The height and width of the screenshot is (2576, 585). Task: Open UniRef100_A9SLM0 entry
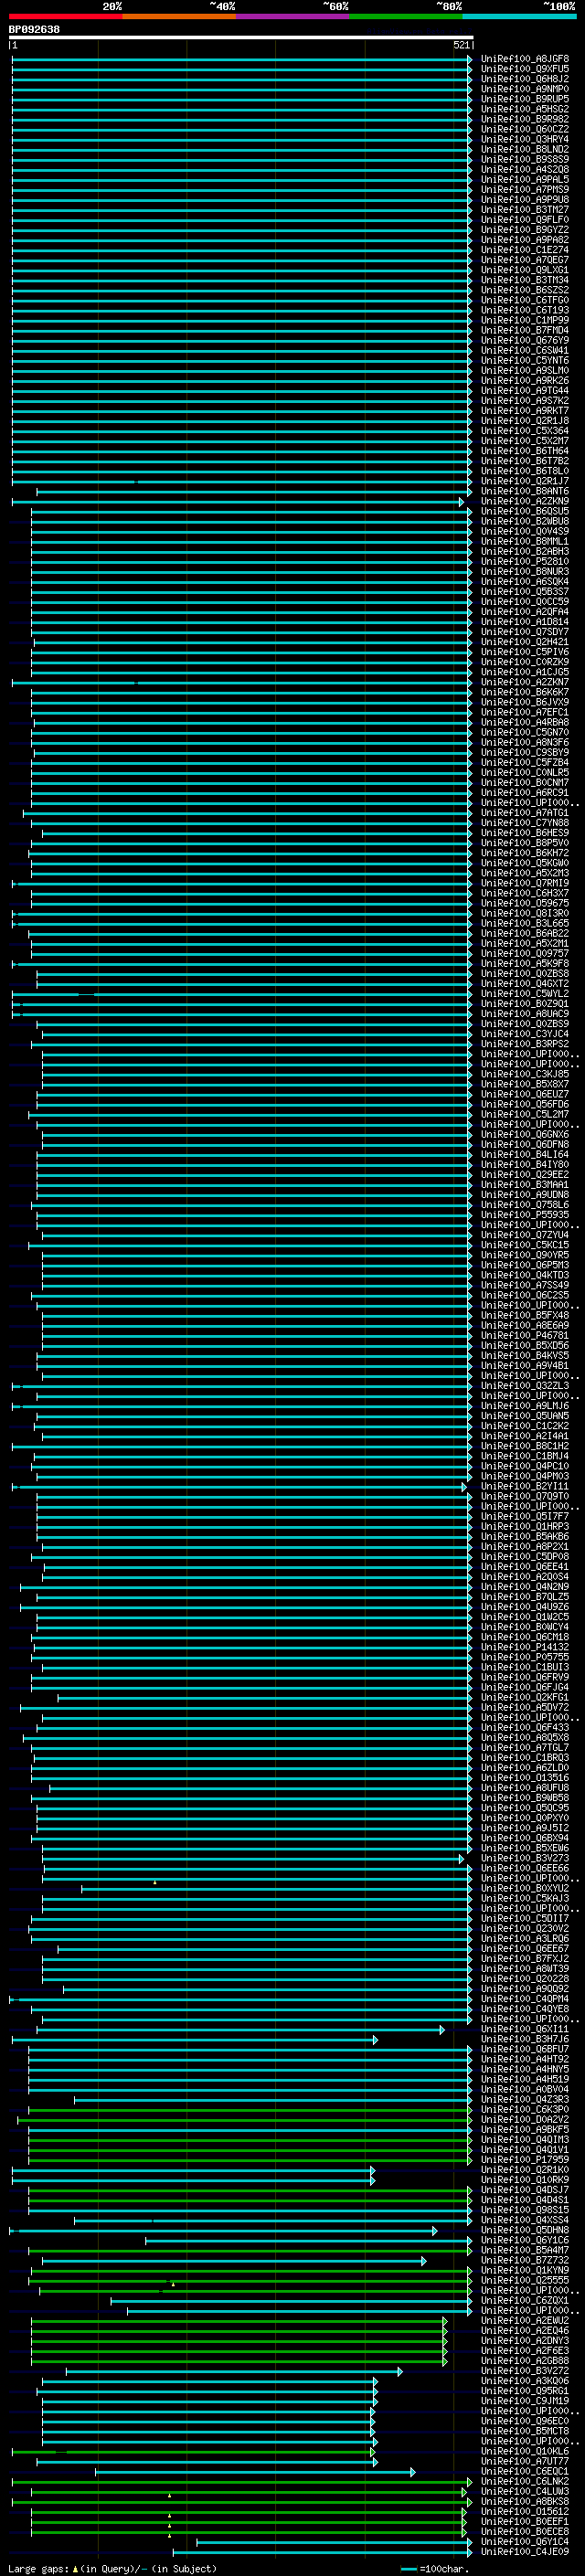click(525, 370)
